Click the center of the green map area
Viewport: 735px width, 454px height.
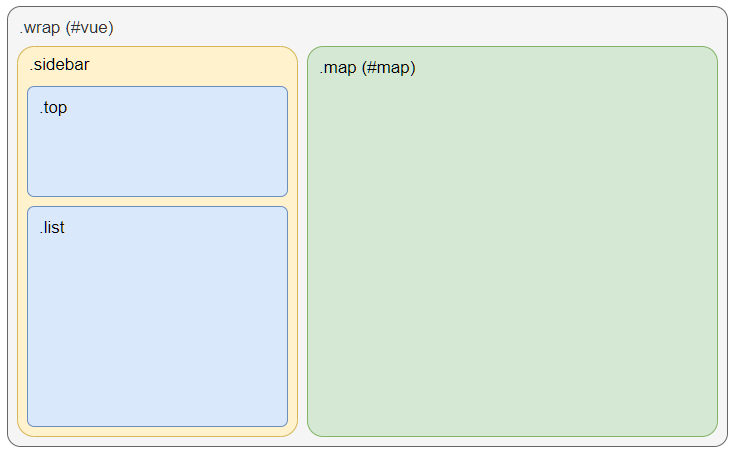pyautogui.click(x=512, y=241)
